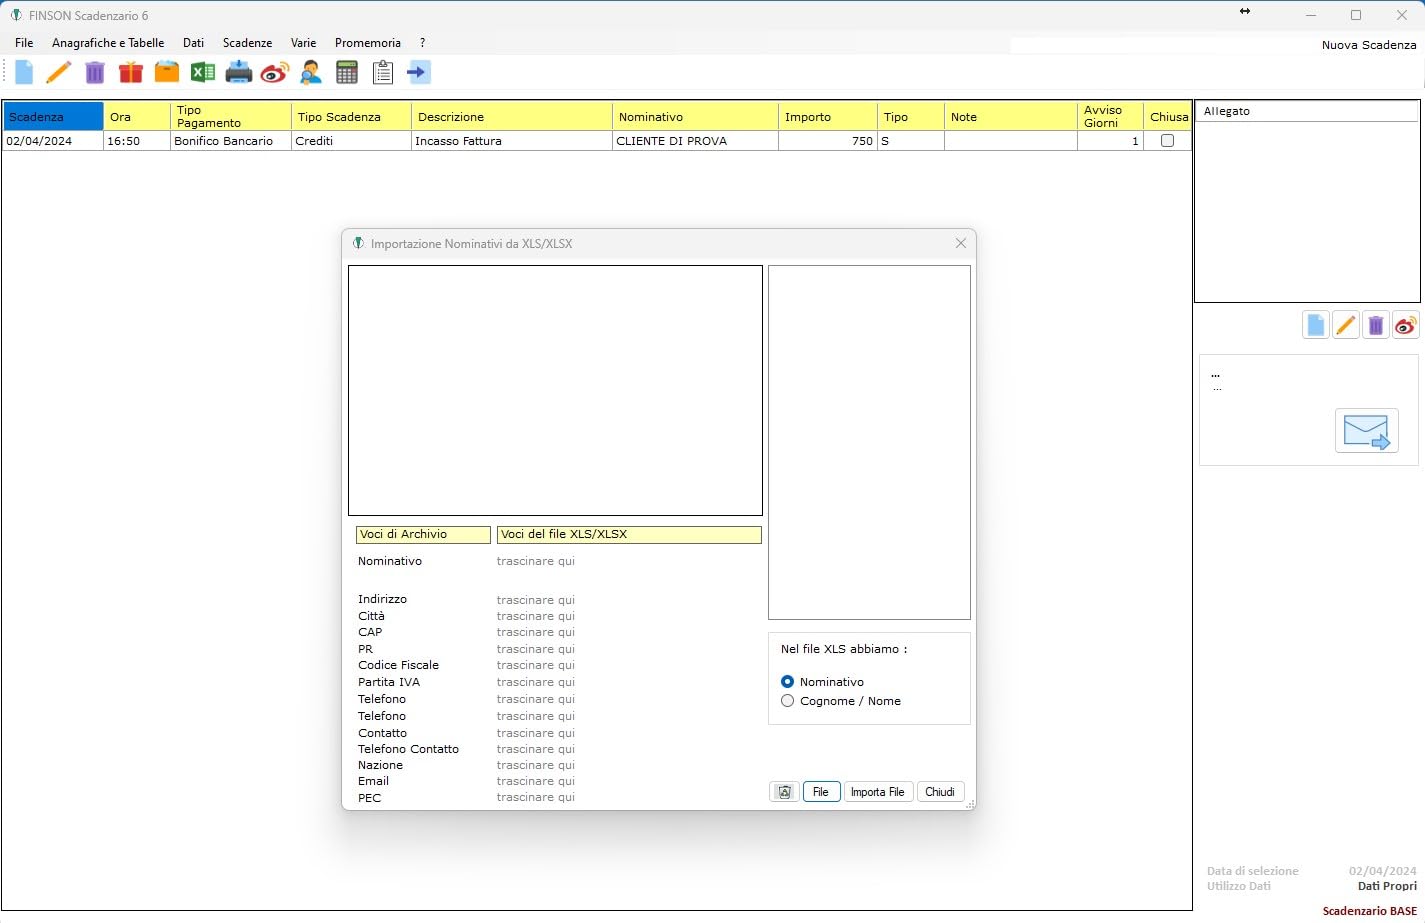Click the red eye preview icon in main toolbar
1425x923 pixels.
275,72
